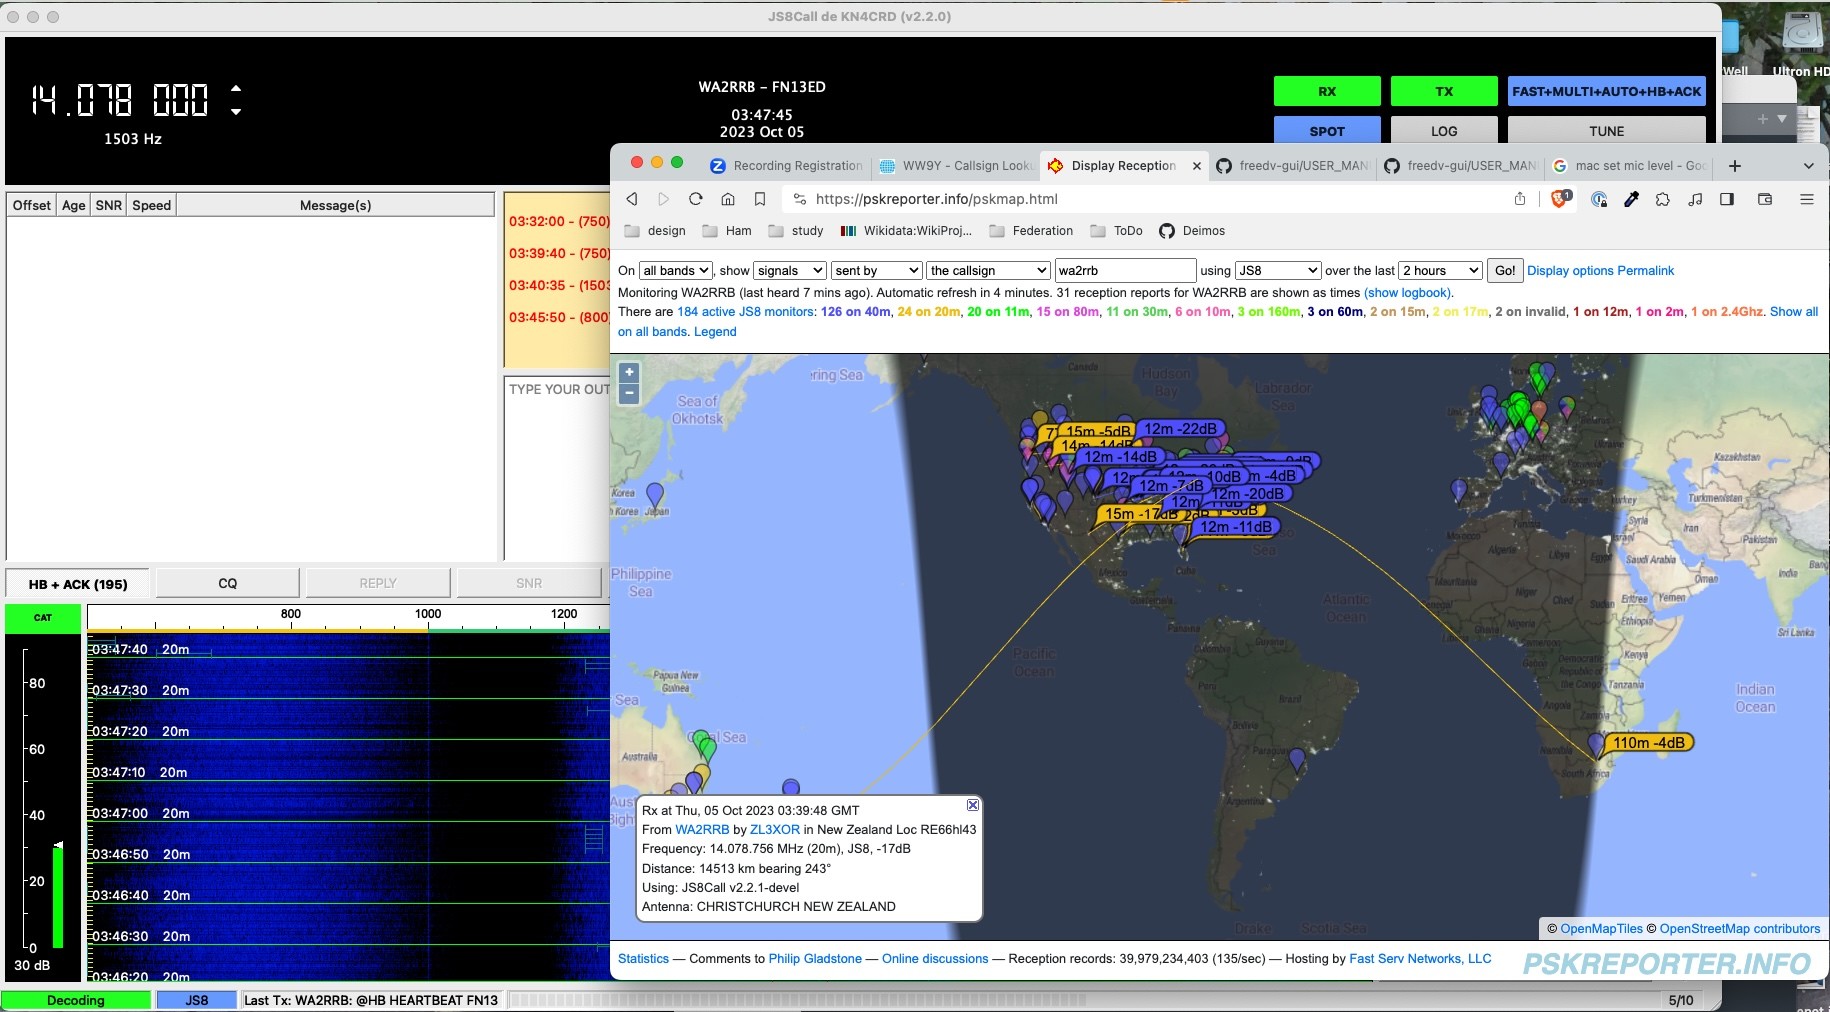The width and height of the screenshot is (1830, 1012).
Task: Zoom in the map with the plus button
Action: pos(629,372)
